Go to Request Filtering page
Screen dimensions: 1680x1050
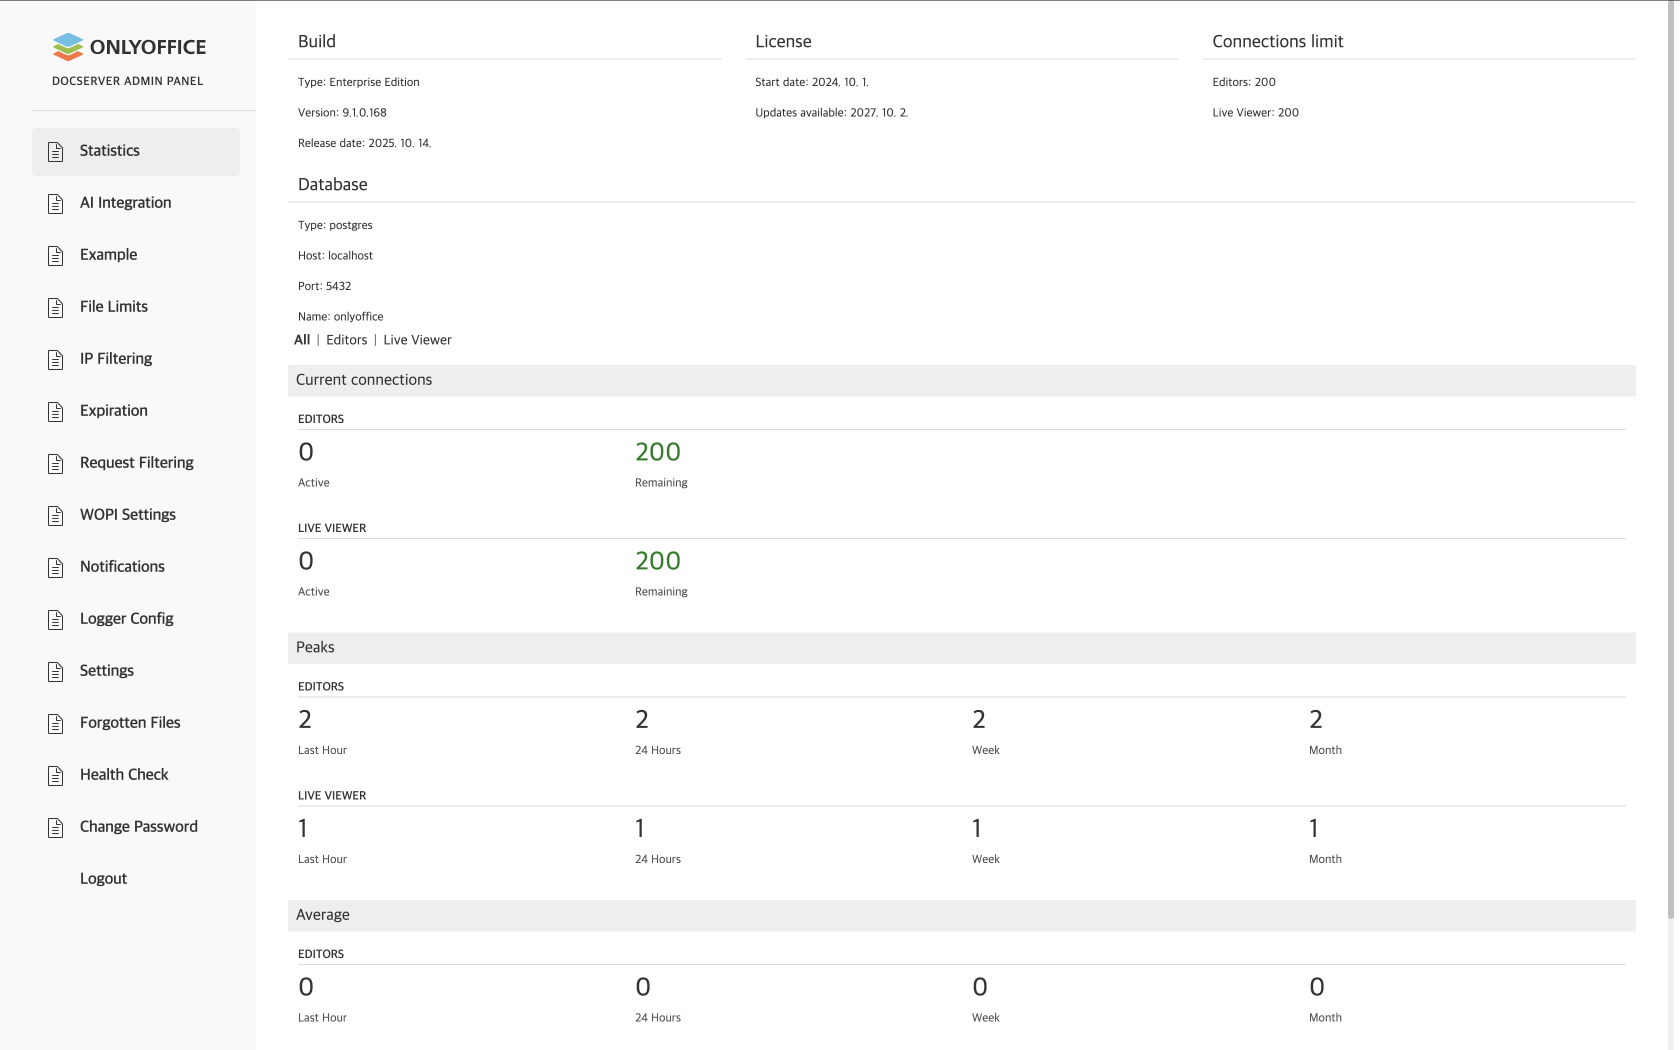(x=136, y=463)
